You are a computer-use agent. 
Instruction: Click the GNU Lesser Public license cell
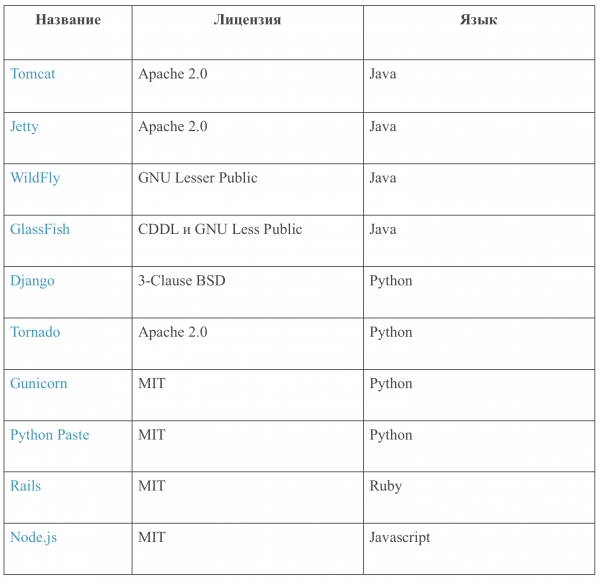tap(198, 178)
